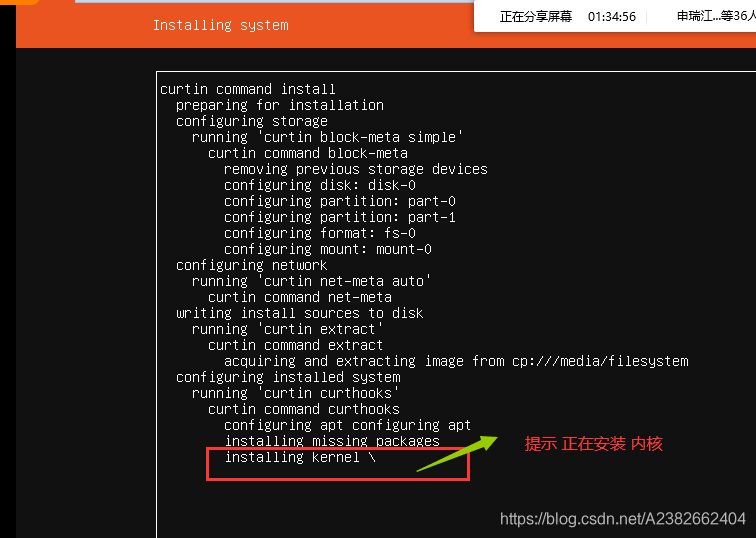Click the 'configuring partition: part-0' line
This screenshot has height=538, width=756.
339,201
